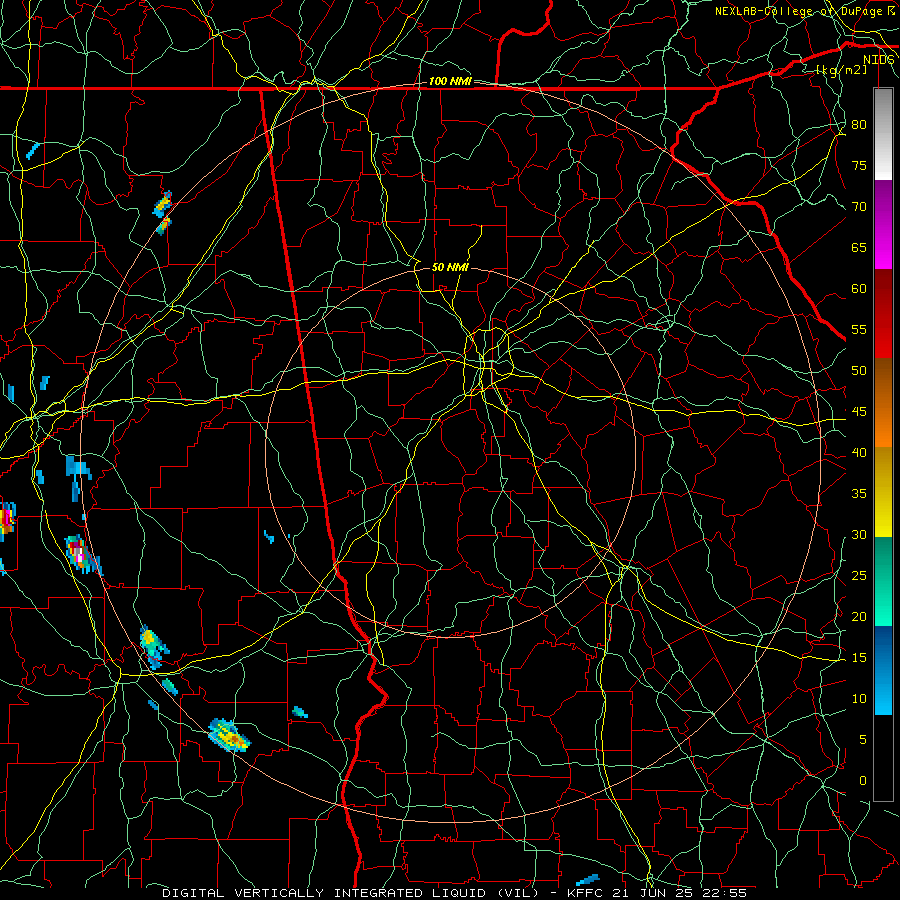
Task: Click the 60 value on the color scale
Action: pos(859,289)
